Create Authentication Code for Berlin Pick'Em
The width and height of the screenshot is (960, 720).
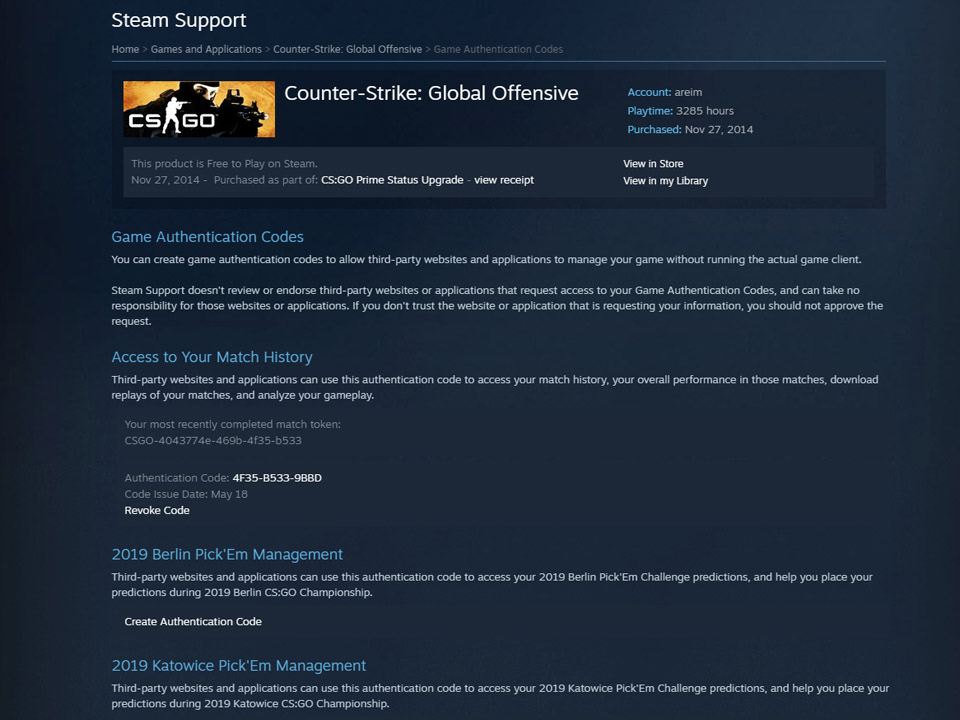[193, 621]
